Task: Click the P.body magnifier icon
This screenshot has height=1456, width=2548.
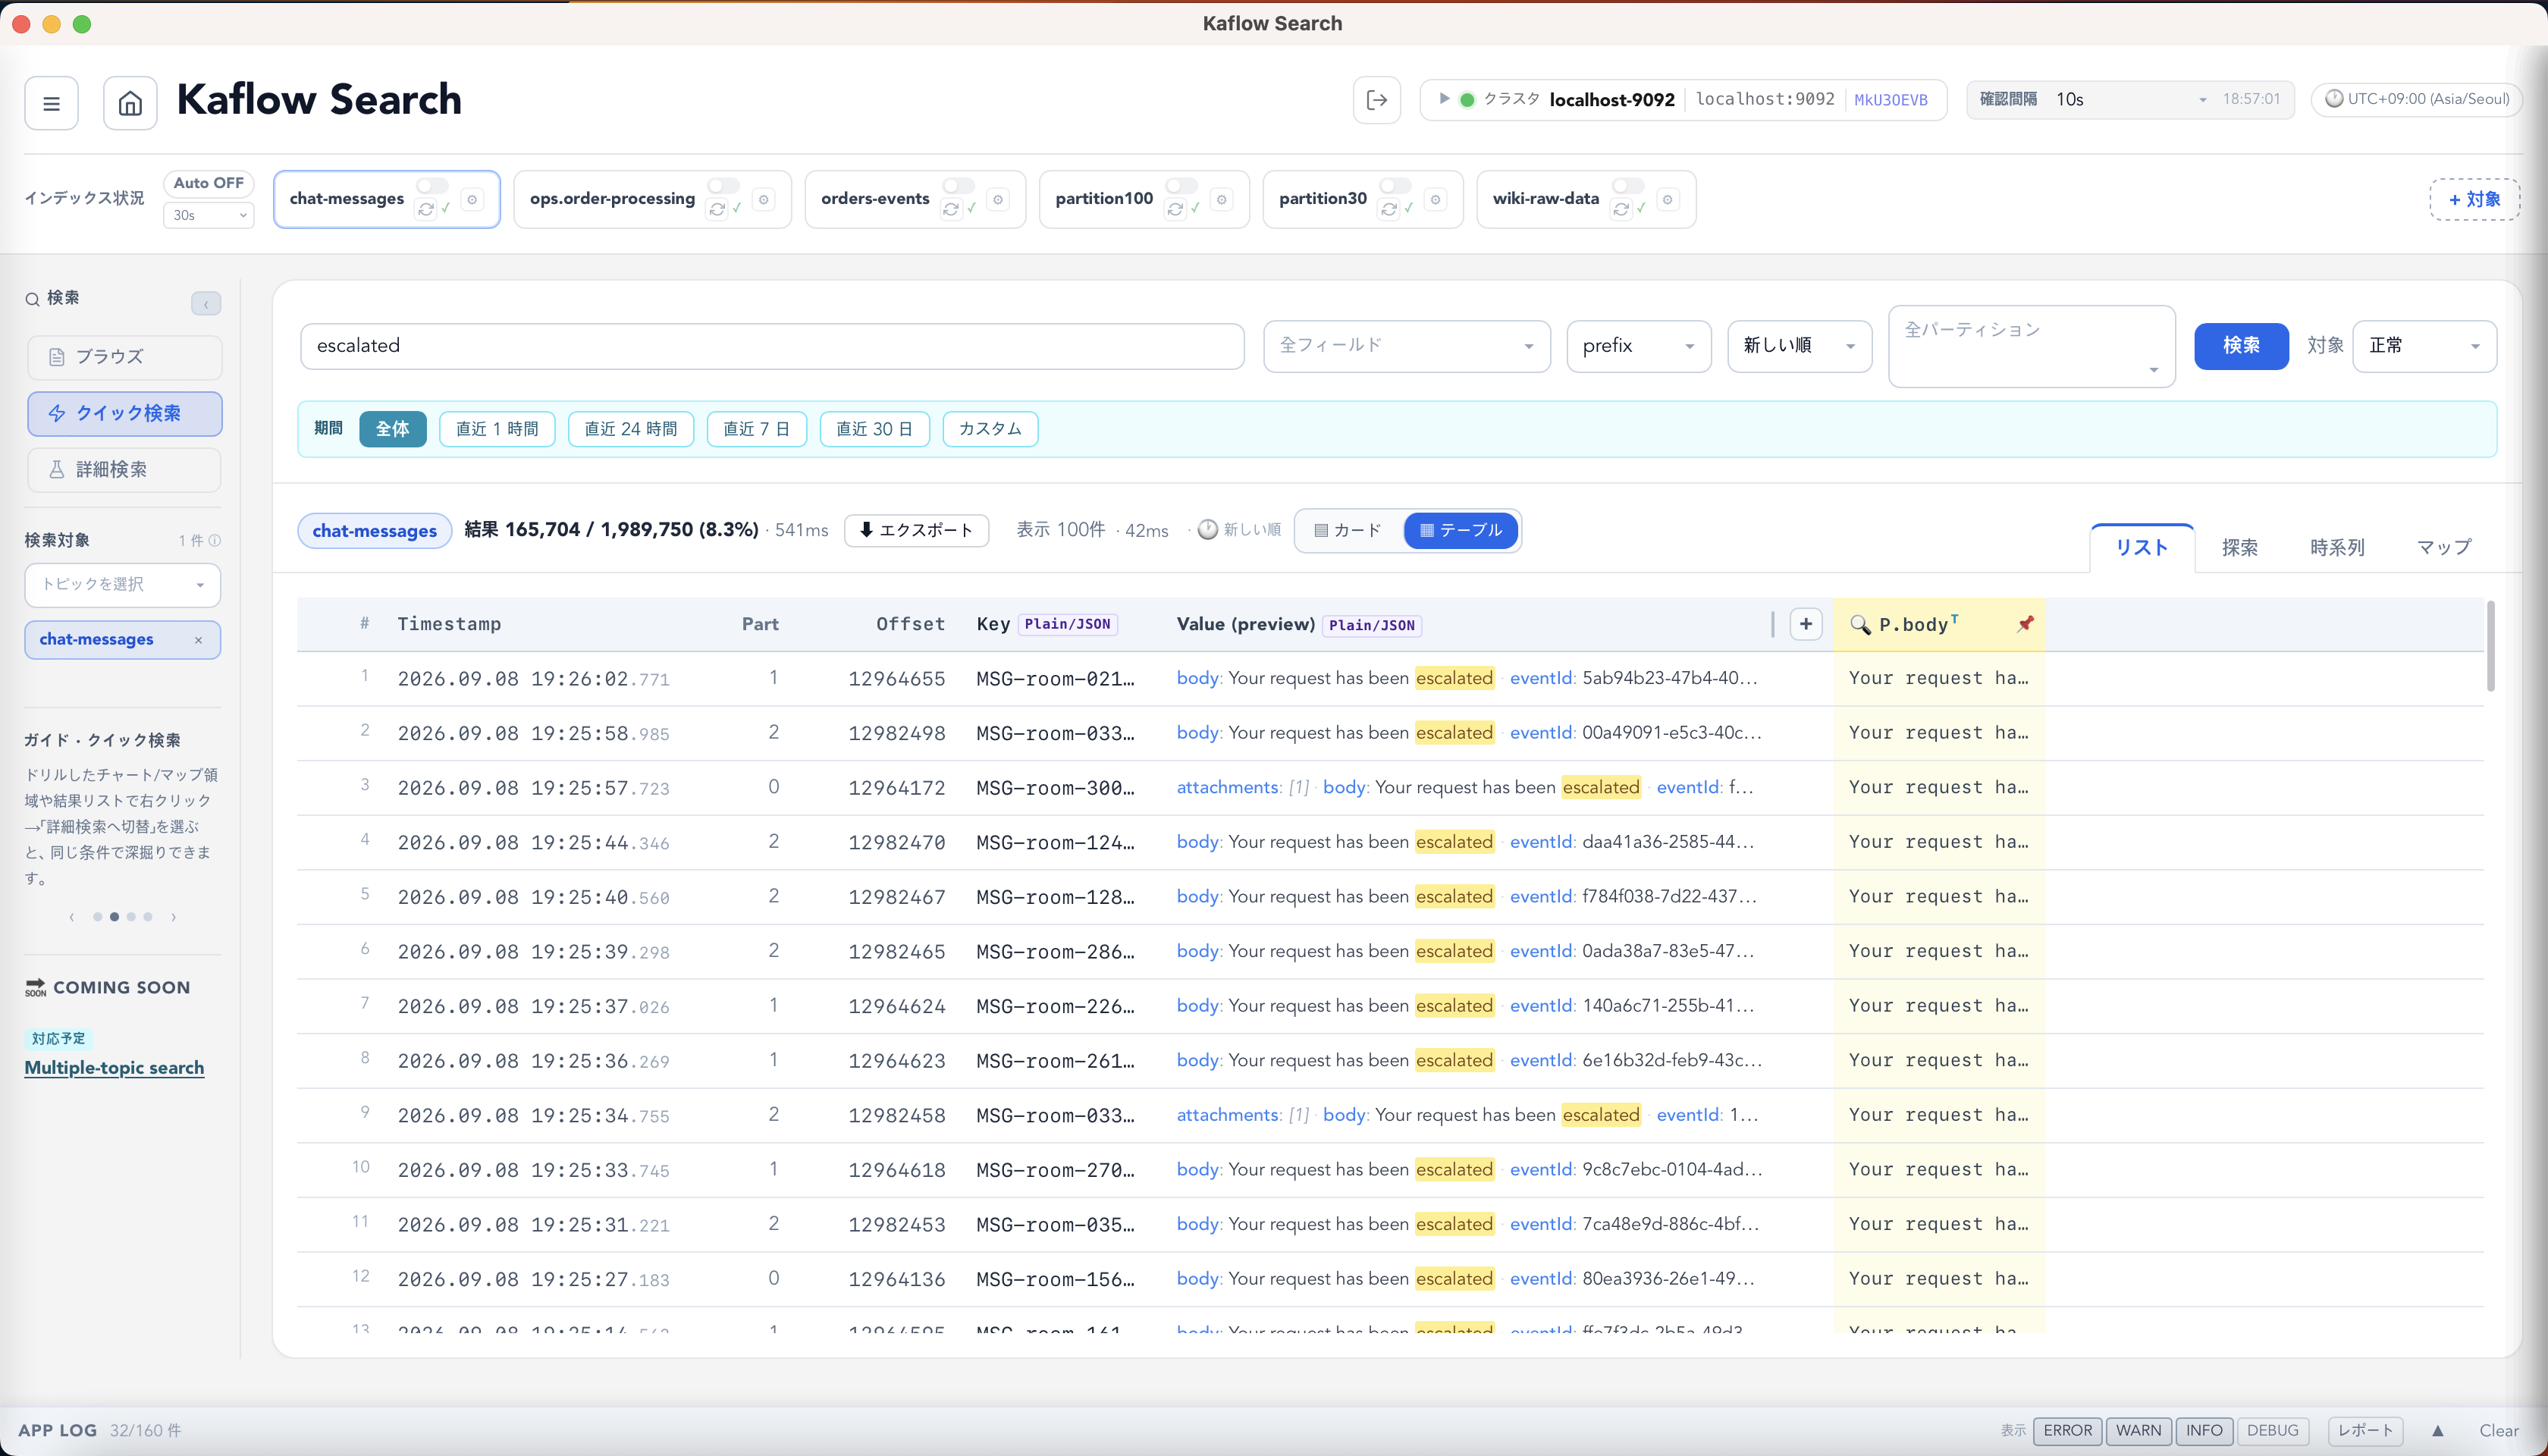Action: 1860,625
